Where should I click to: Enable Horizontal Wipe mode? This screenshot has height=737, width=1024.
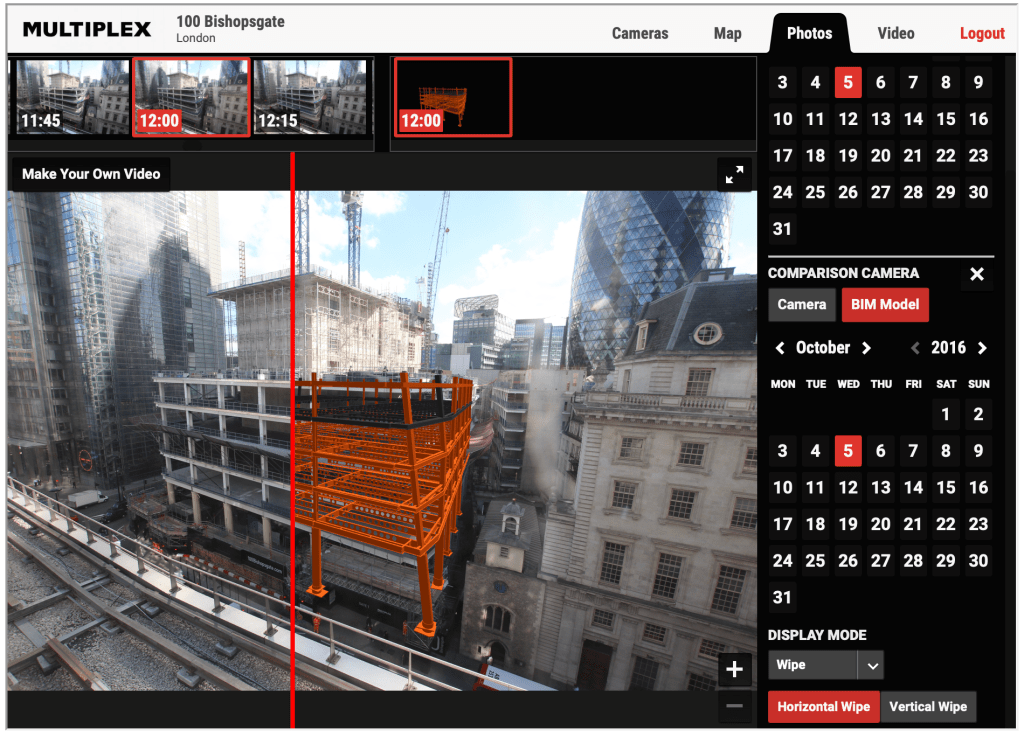[x=823, y=707]
